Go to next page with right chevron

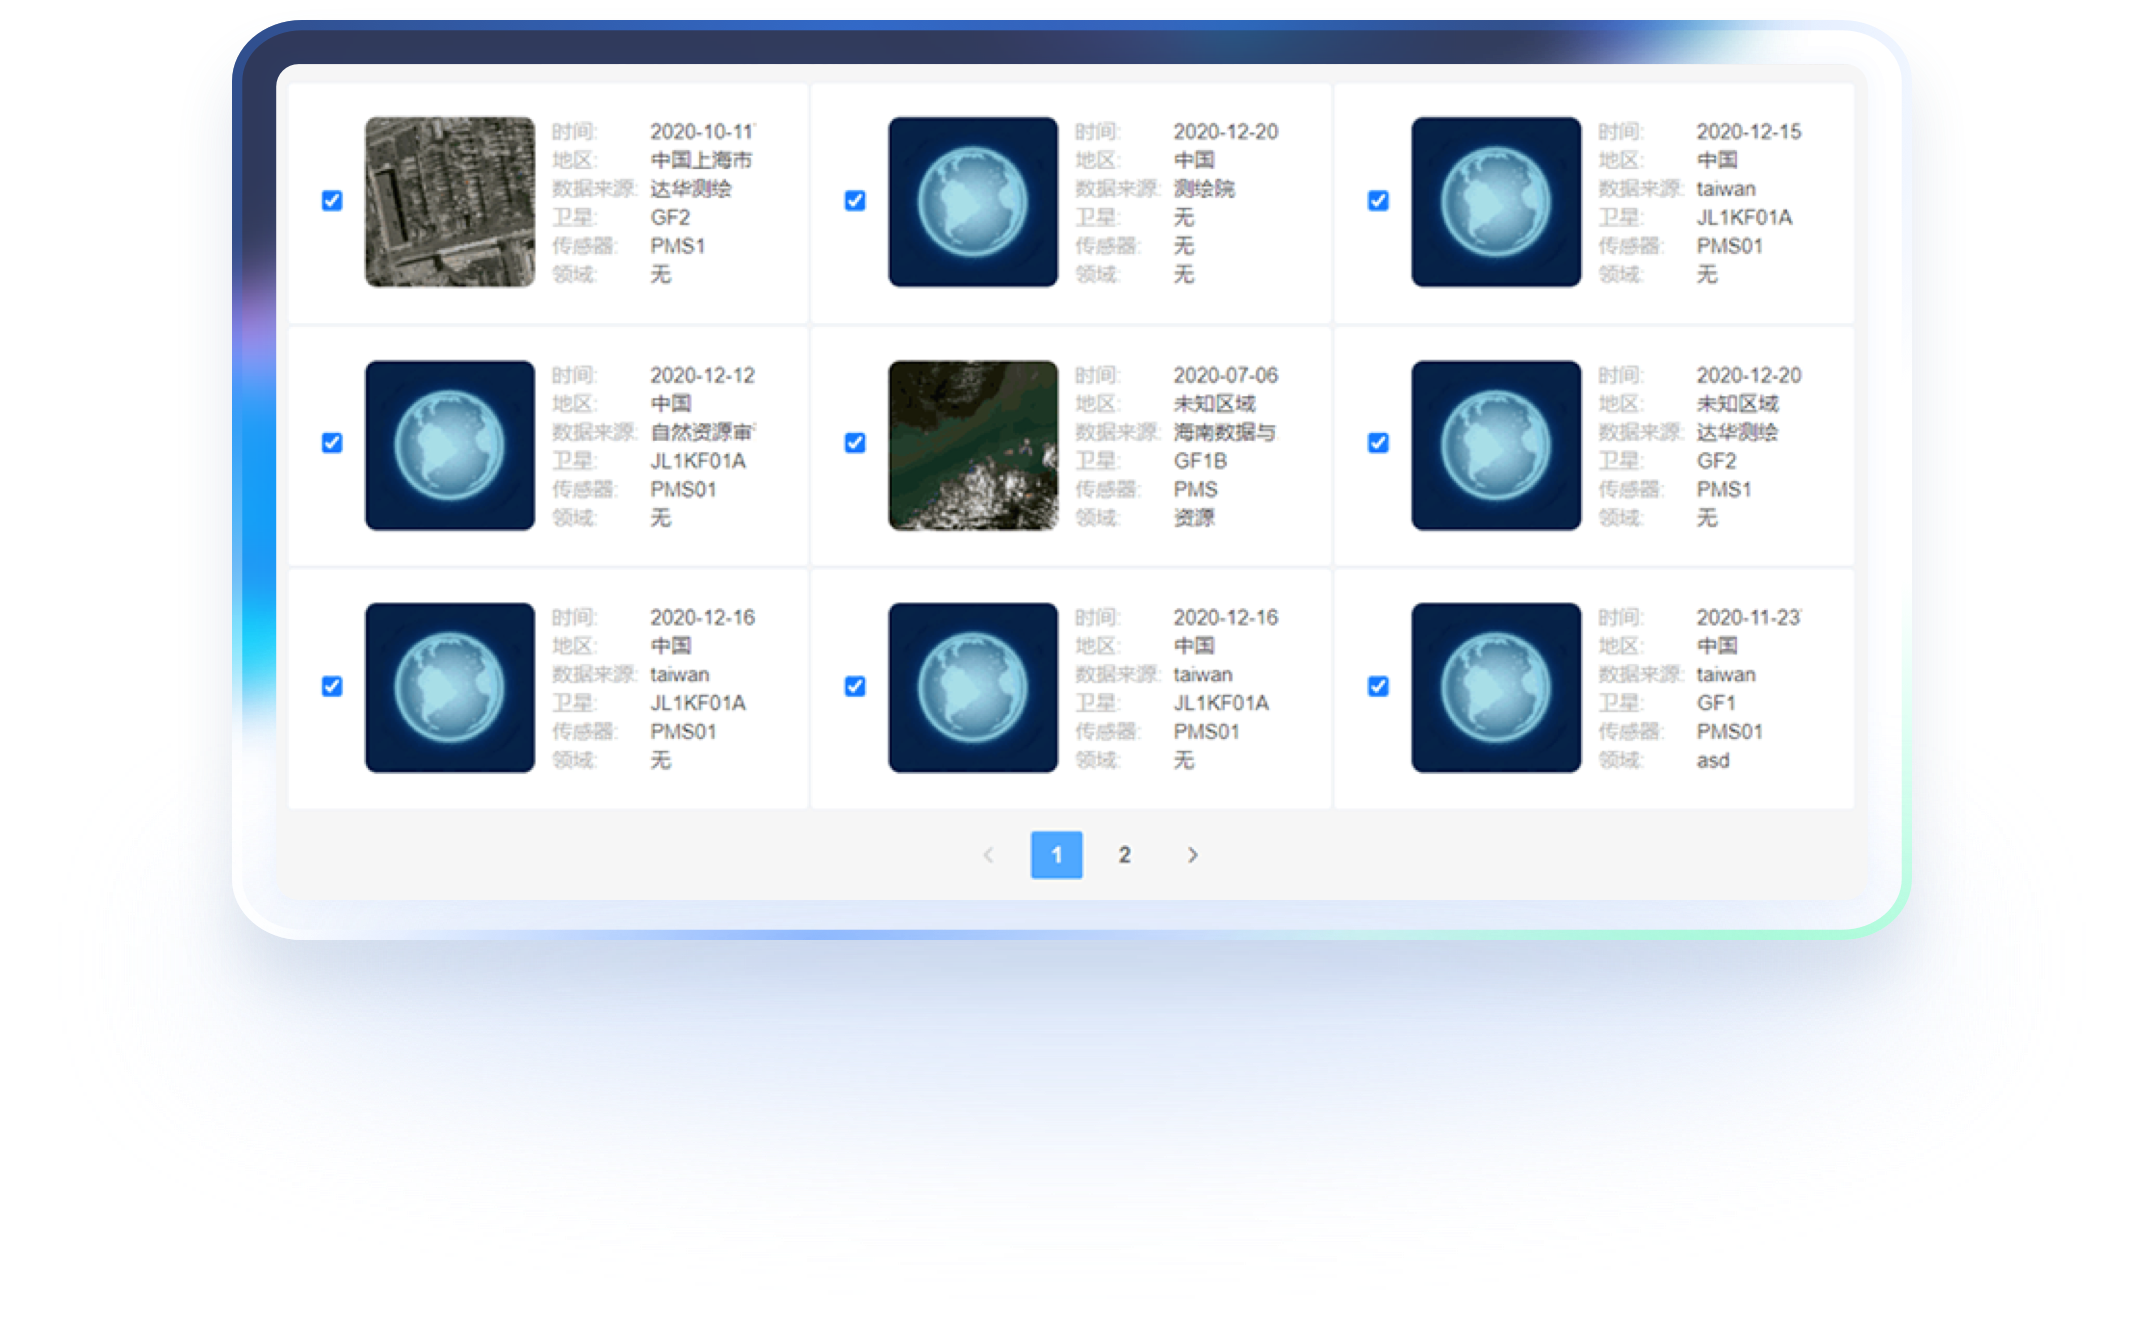coord(1192,855)
